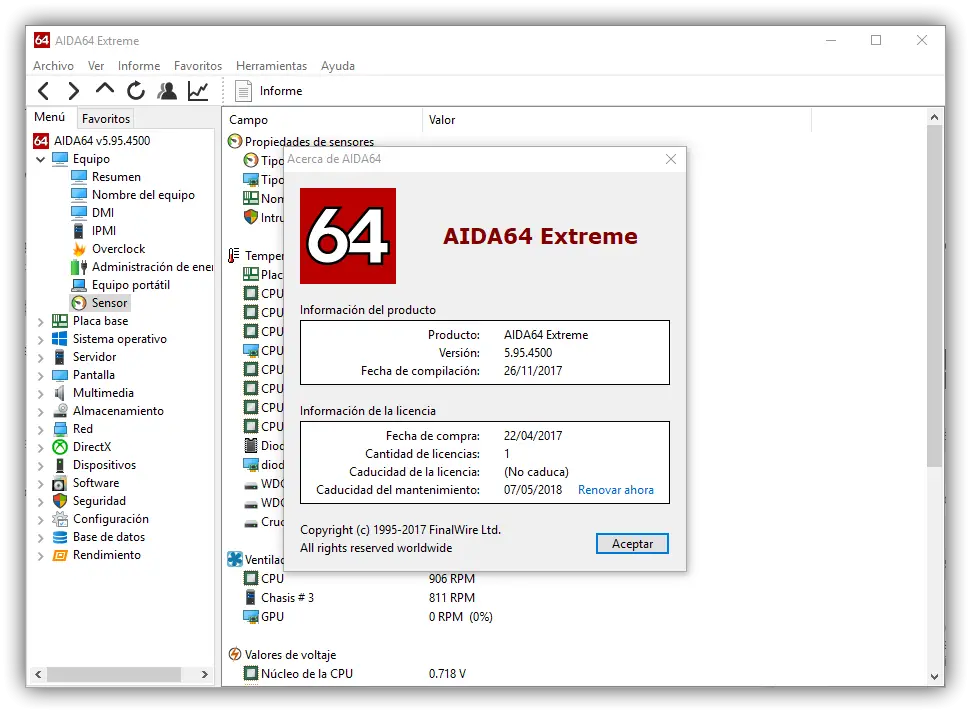Collapse the Equipo tree node
This screenshot has width=971, height=713.
coord(41,159)
